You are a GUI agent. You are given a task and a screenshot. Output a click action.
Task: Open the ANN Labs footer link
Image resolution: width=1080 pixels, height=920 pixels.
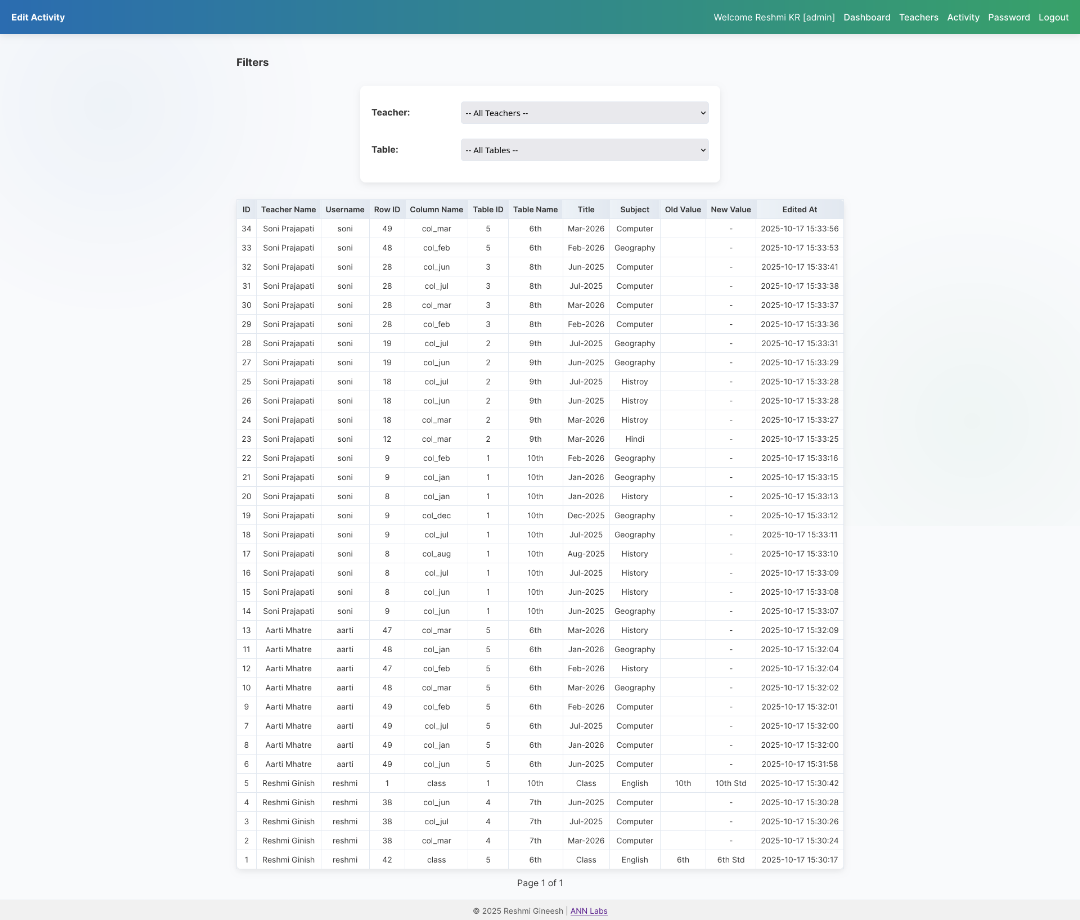(588, 911)
